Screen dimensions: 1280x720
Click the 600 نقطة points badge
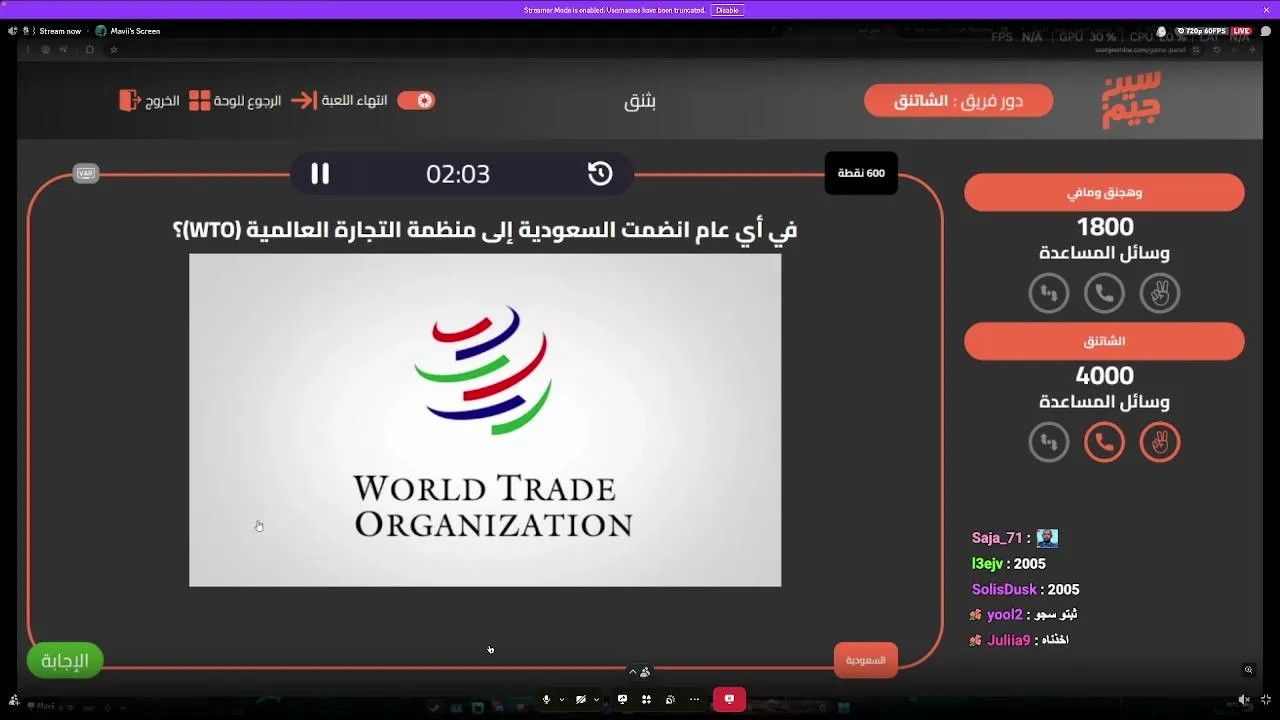[861, 173]
